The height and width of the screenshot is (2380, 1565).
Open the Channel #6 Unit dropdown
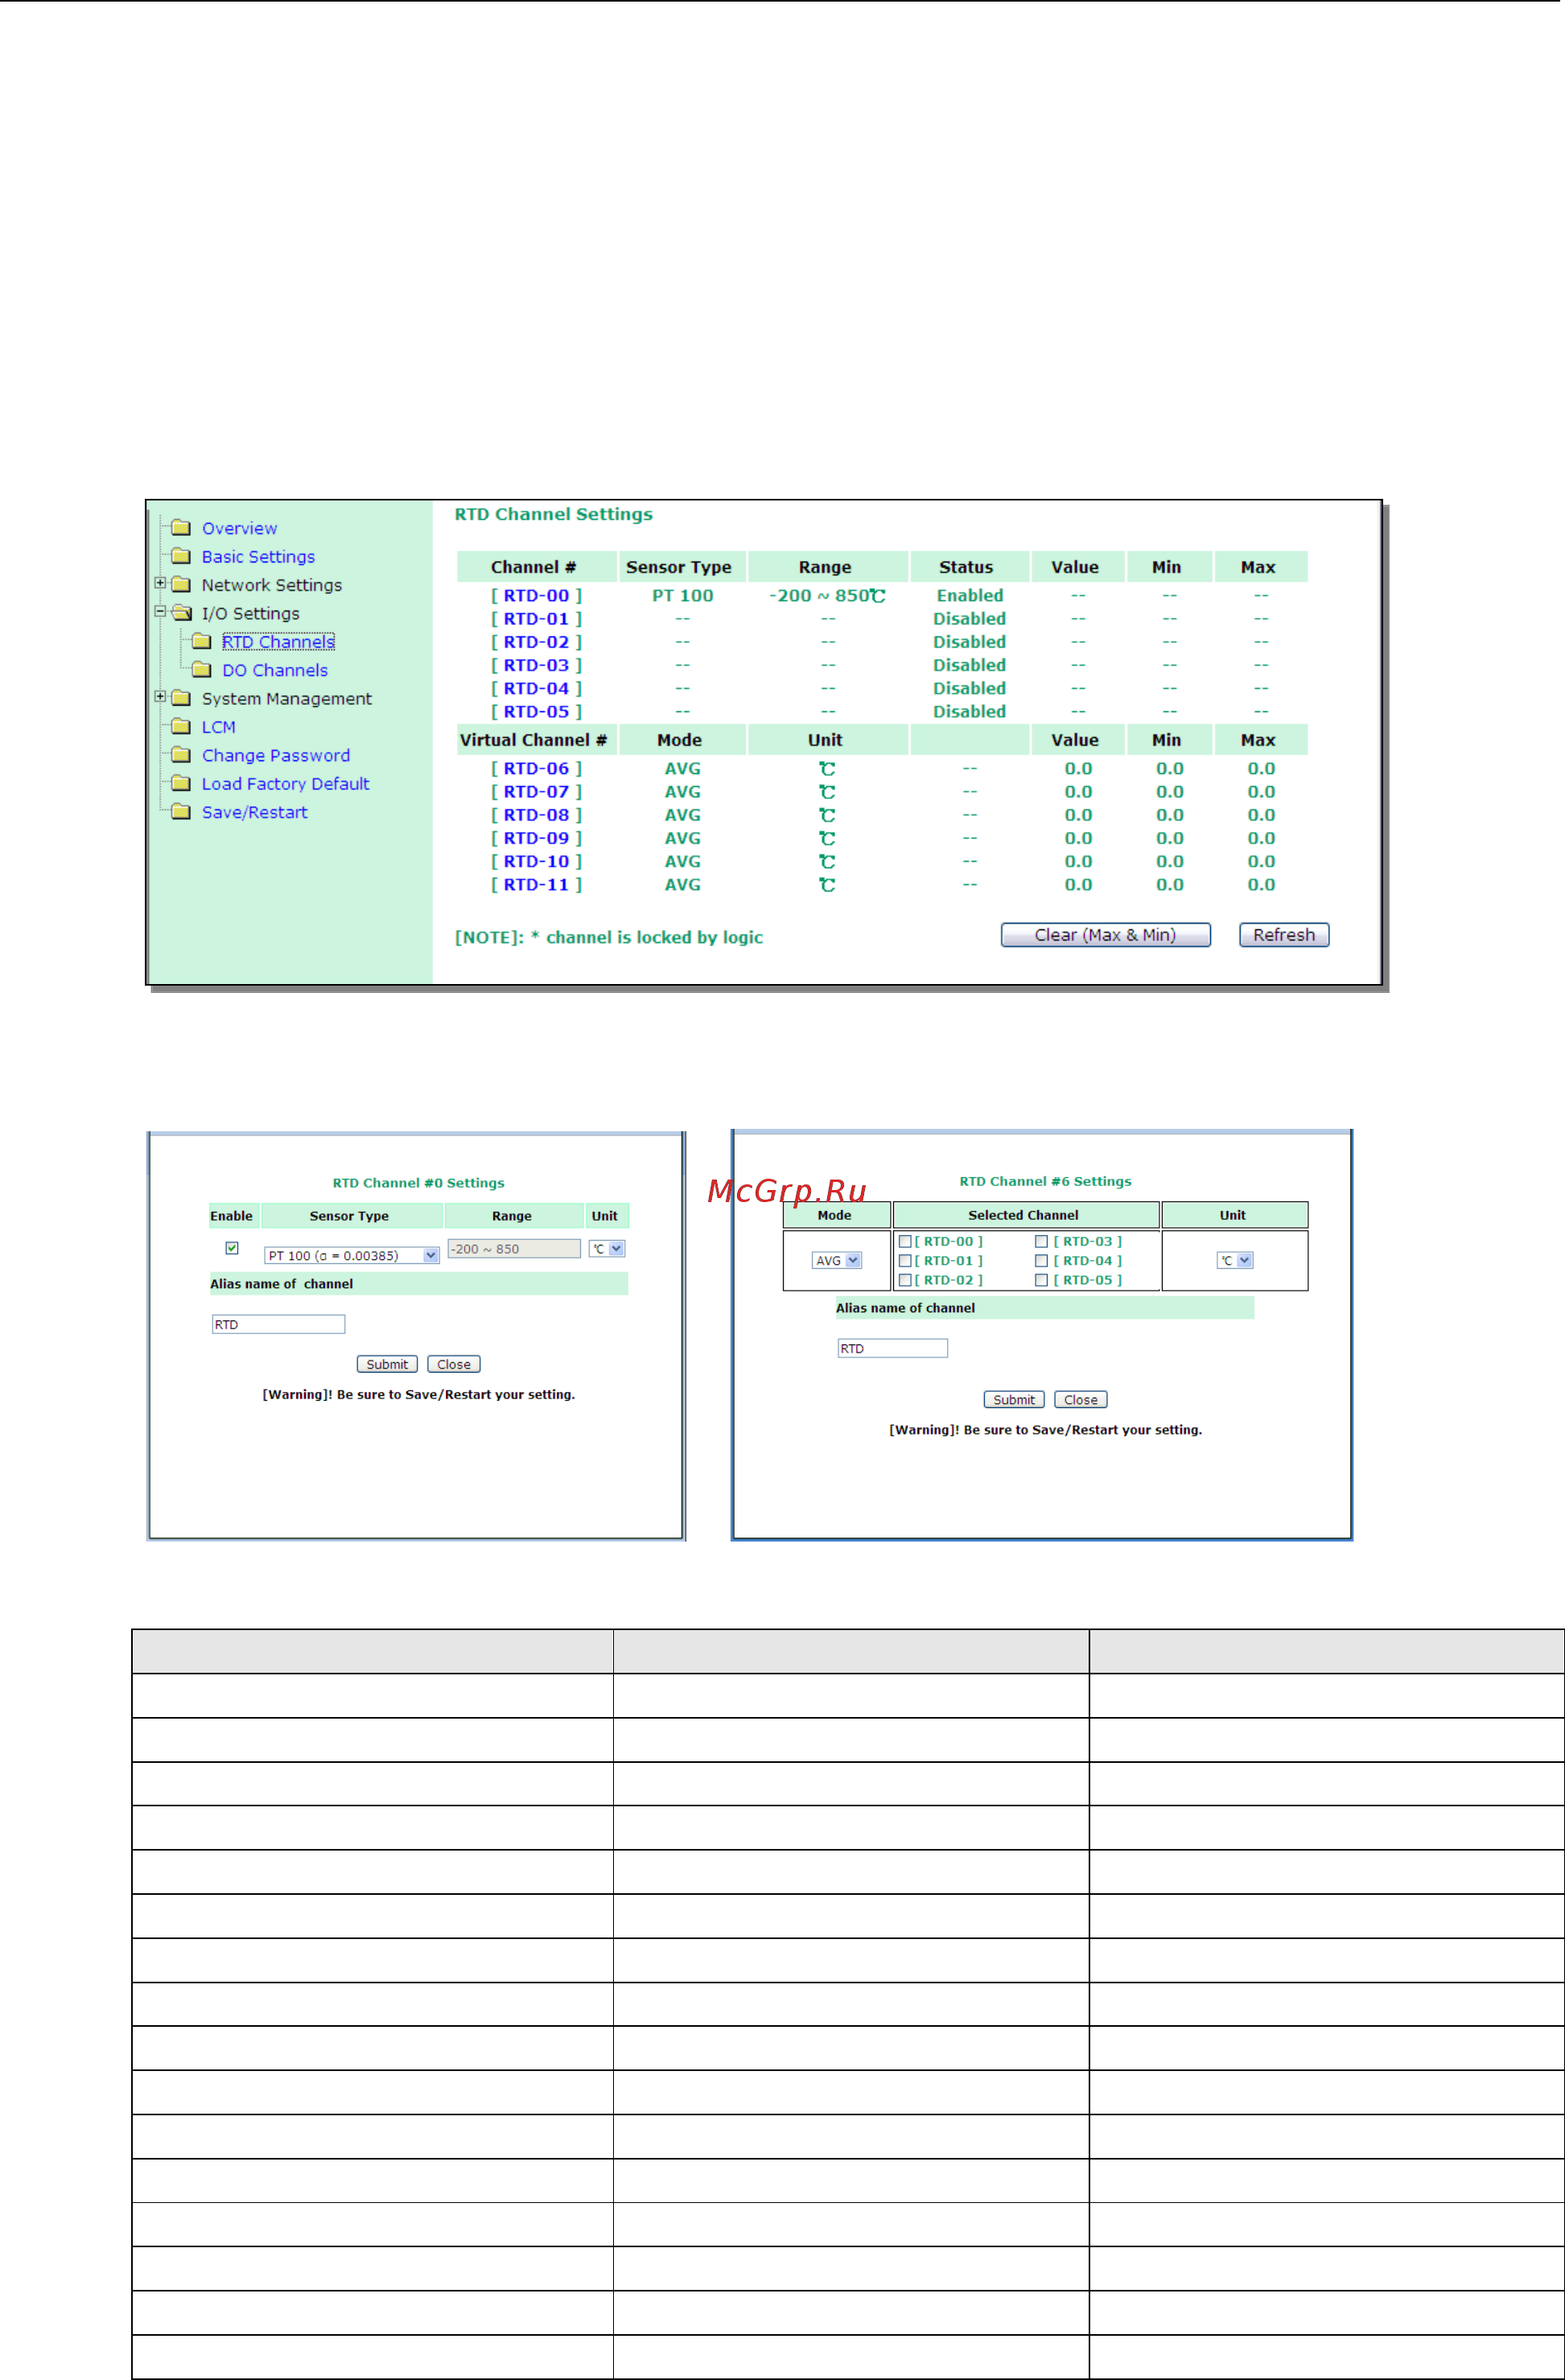(x=1235, y=1261)
